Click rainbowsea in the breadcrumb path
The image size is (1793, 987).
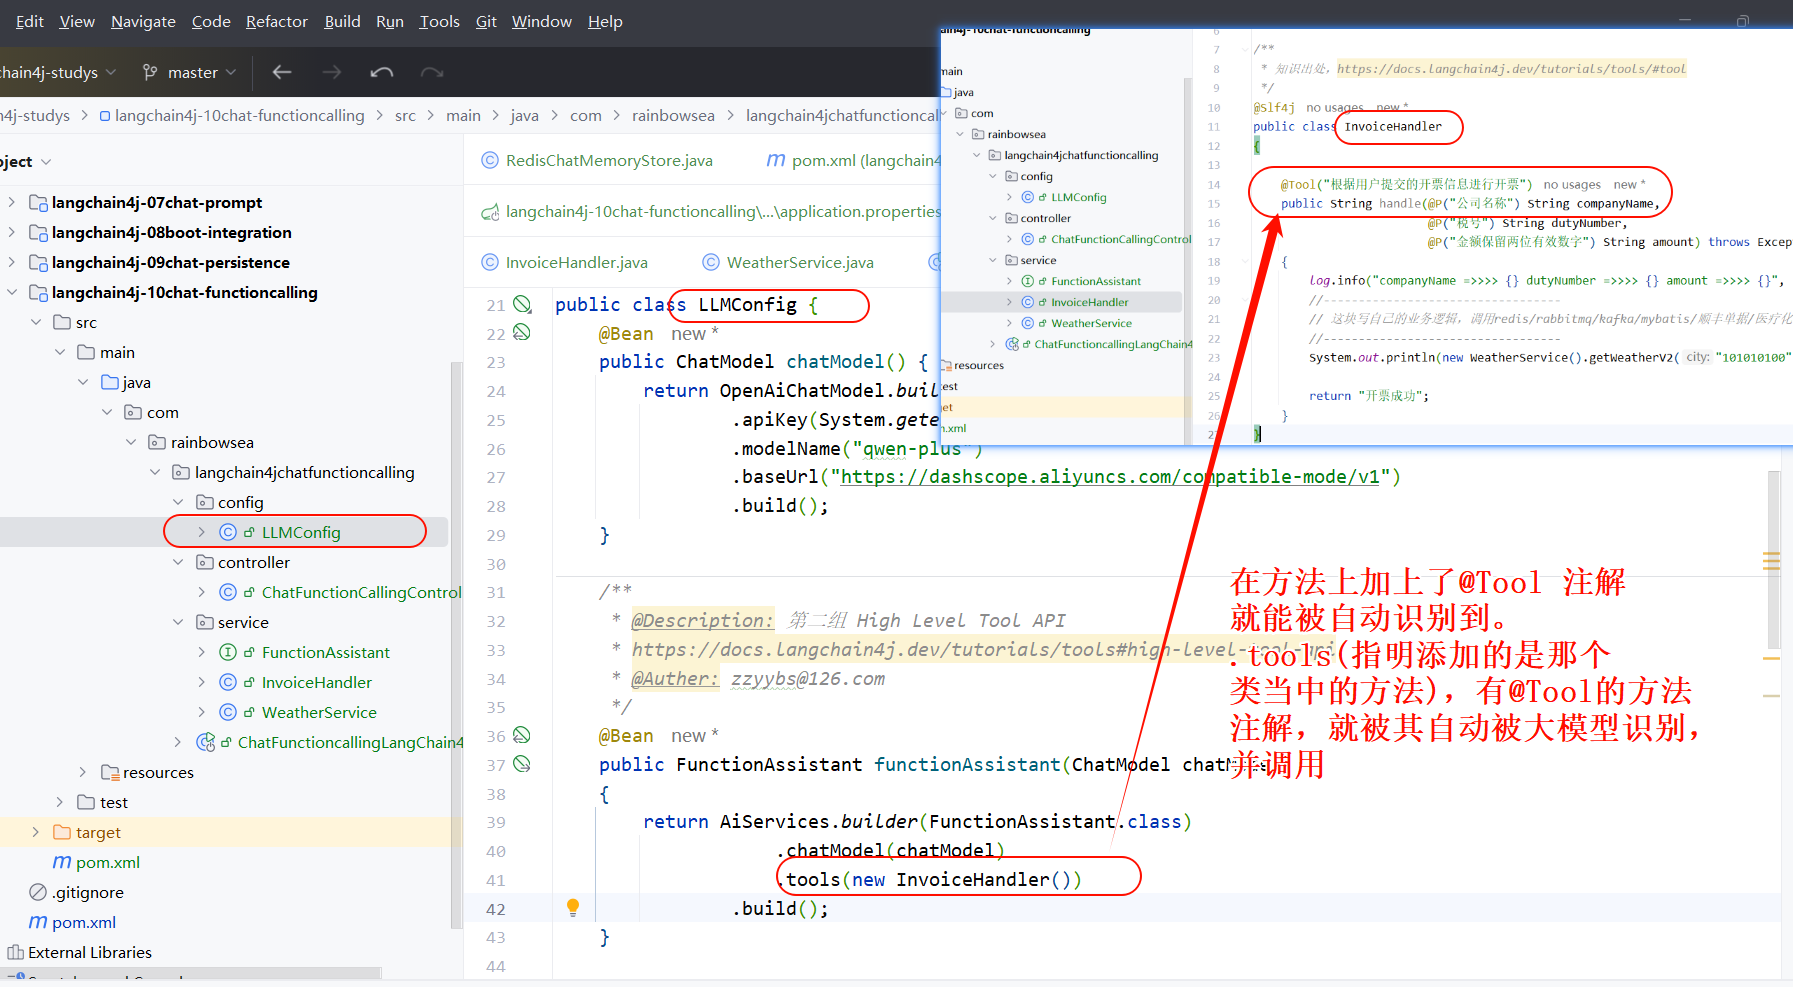(x=673, y=116)
